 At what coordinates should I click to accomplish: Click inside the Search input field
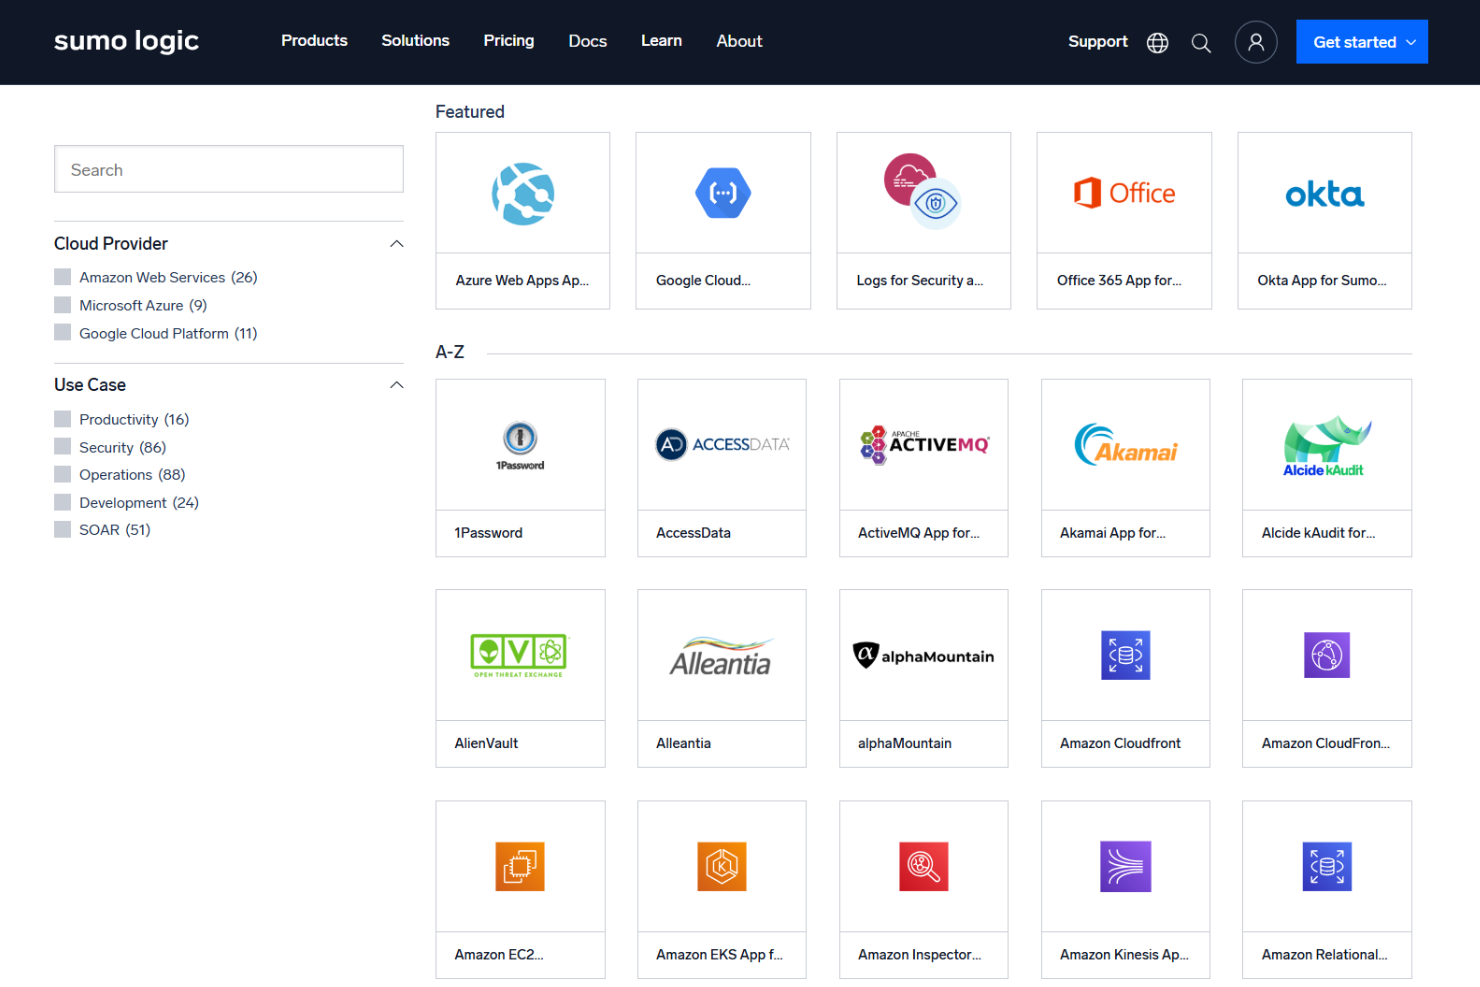(x=228, y=169)
